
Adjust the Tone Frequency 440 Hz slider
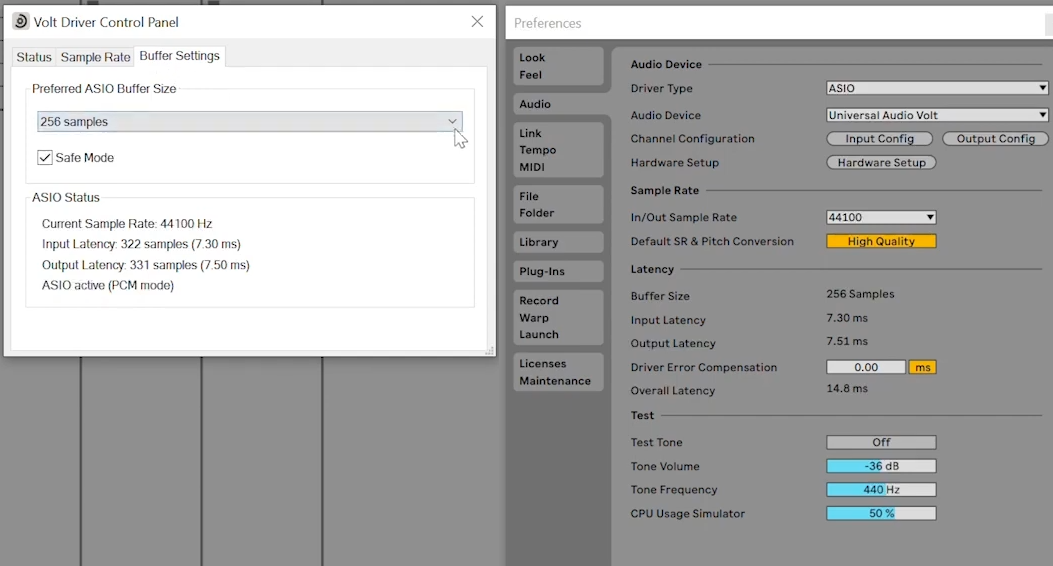point(881,489)
